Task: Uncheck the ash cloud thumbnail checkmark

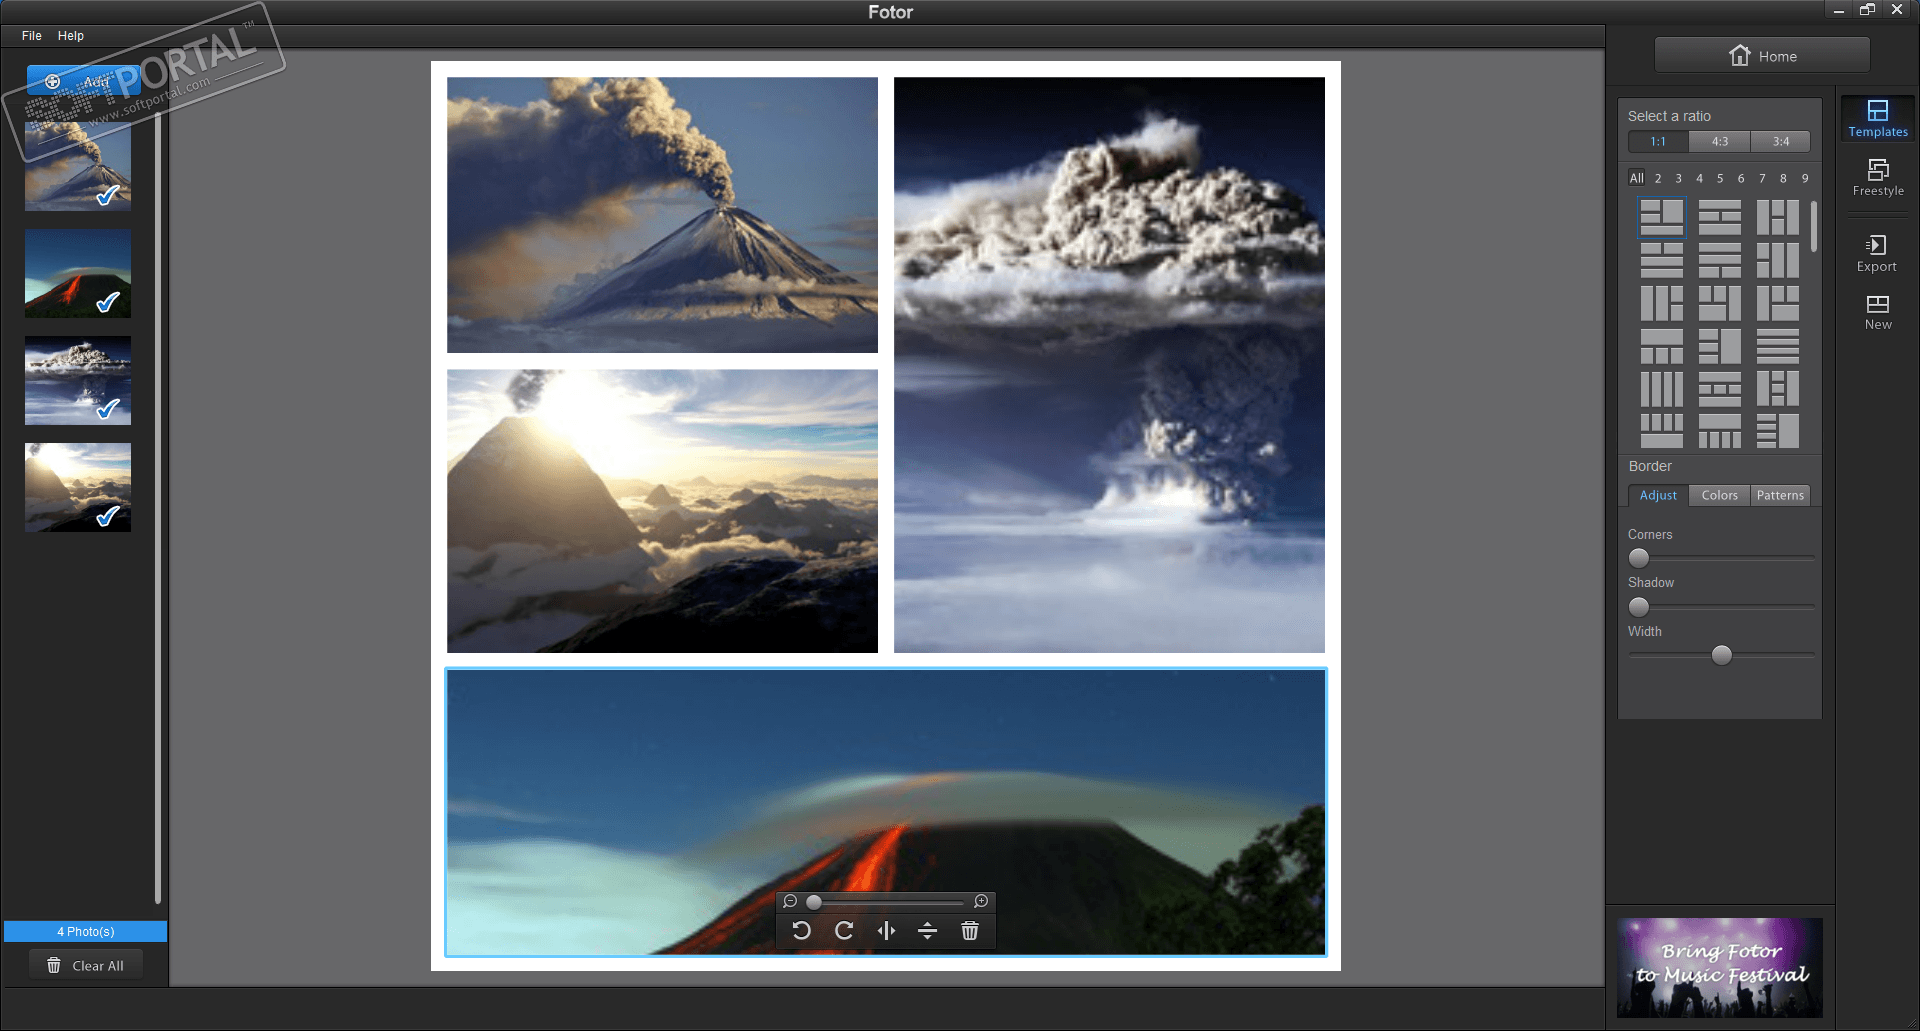Action: (x=108, y=409)
